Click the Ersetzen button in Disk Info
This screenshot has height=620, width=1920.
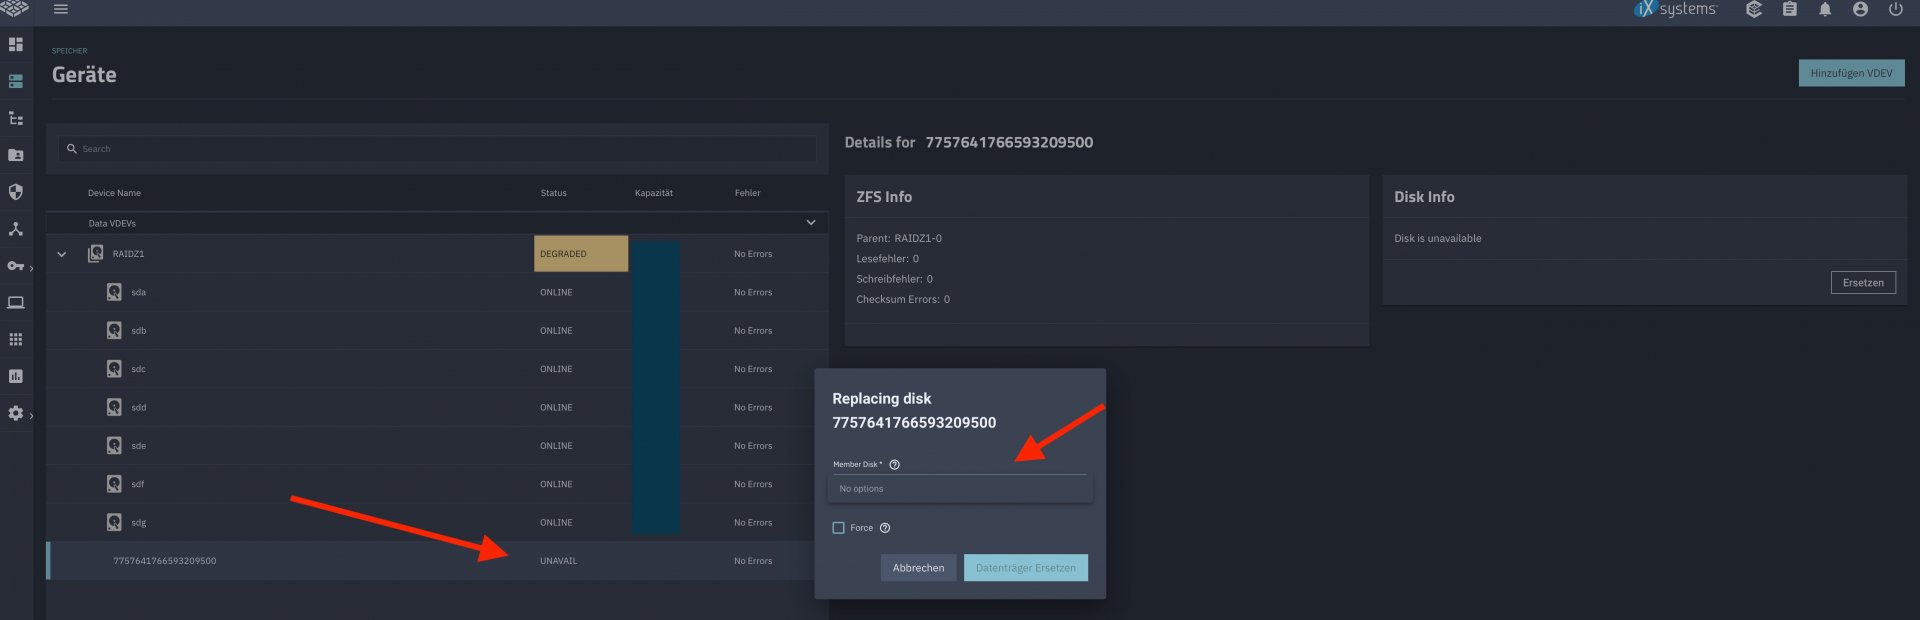[1863, 283]
